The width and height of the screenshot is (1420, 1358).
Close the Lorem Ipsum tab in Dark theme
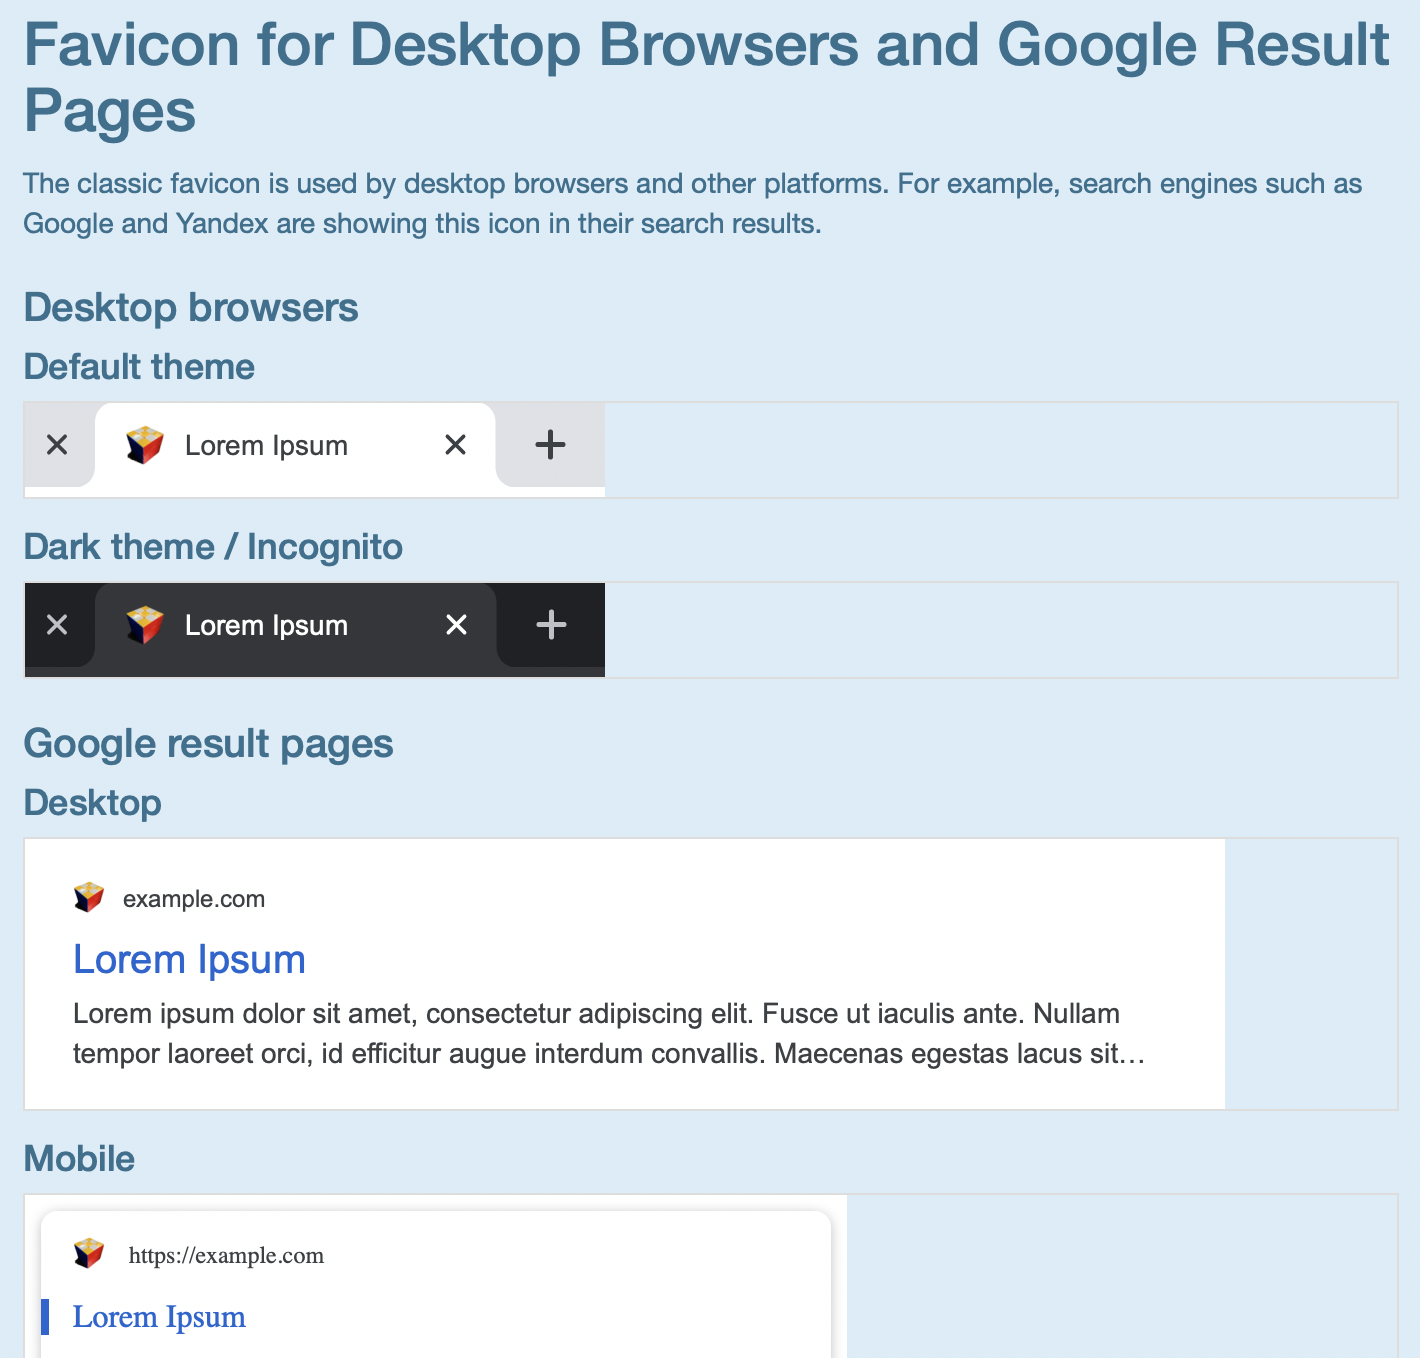(455, 625)
